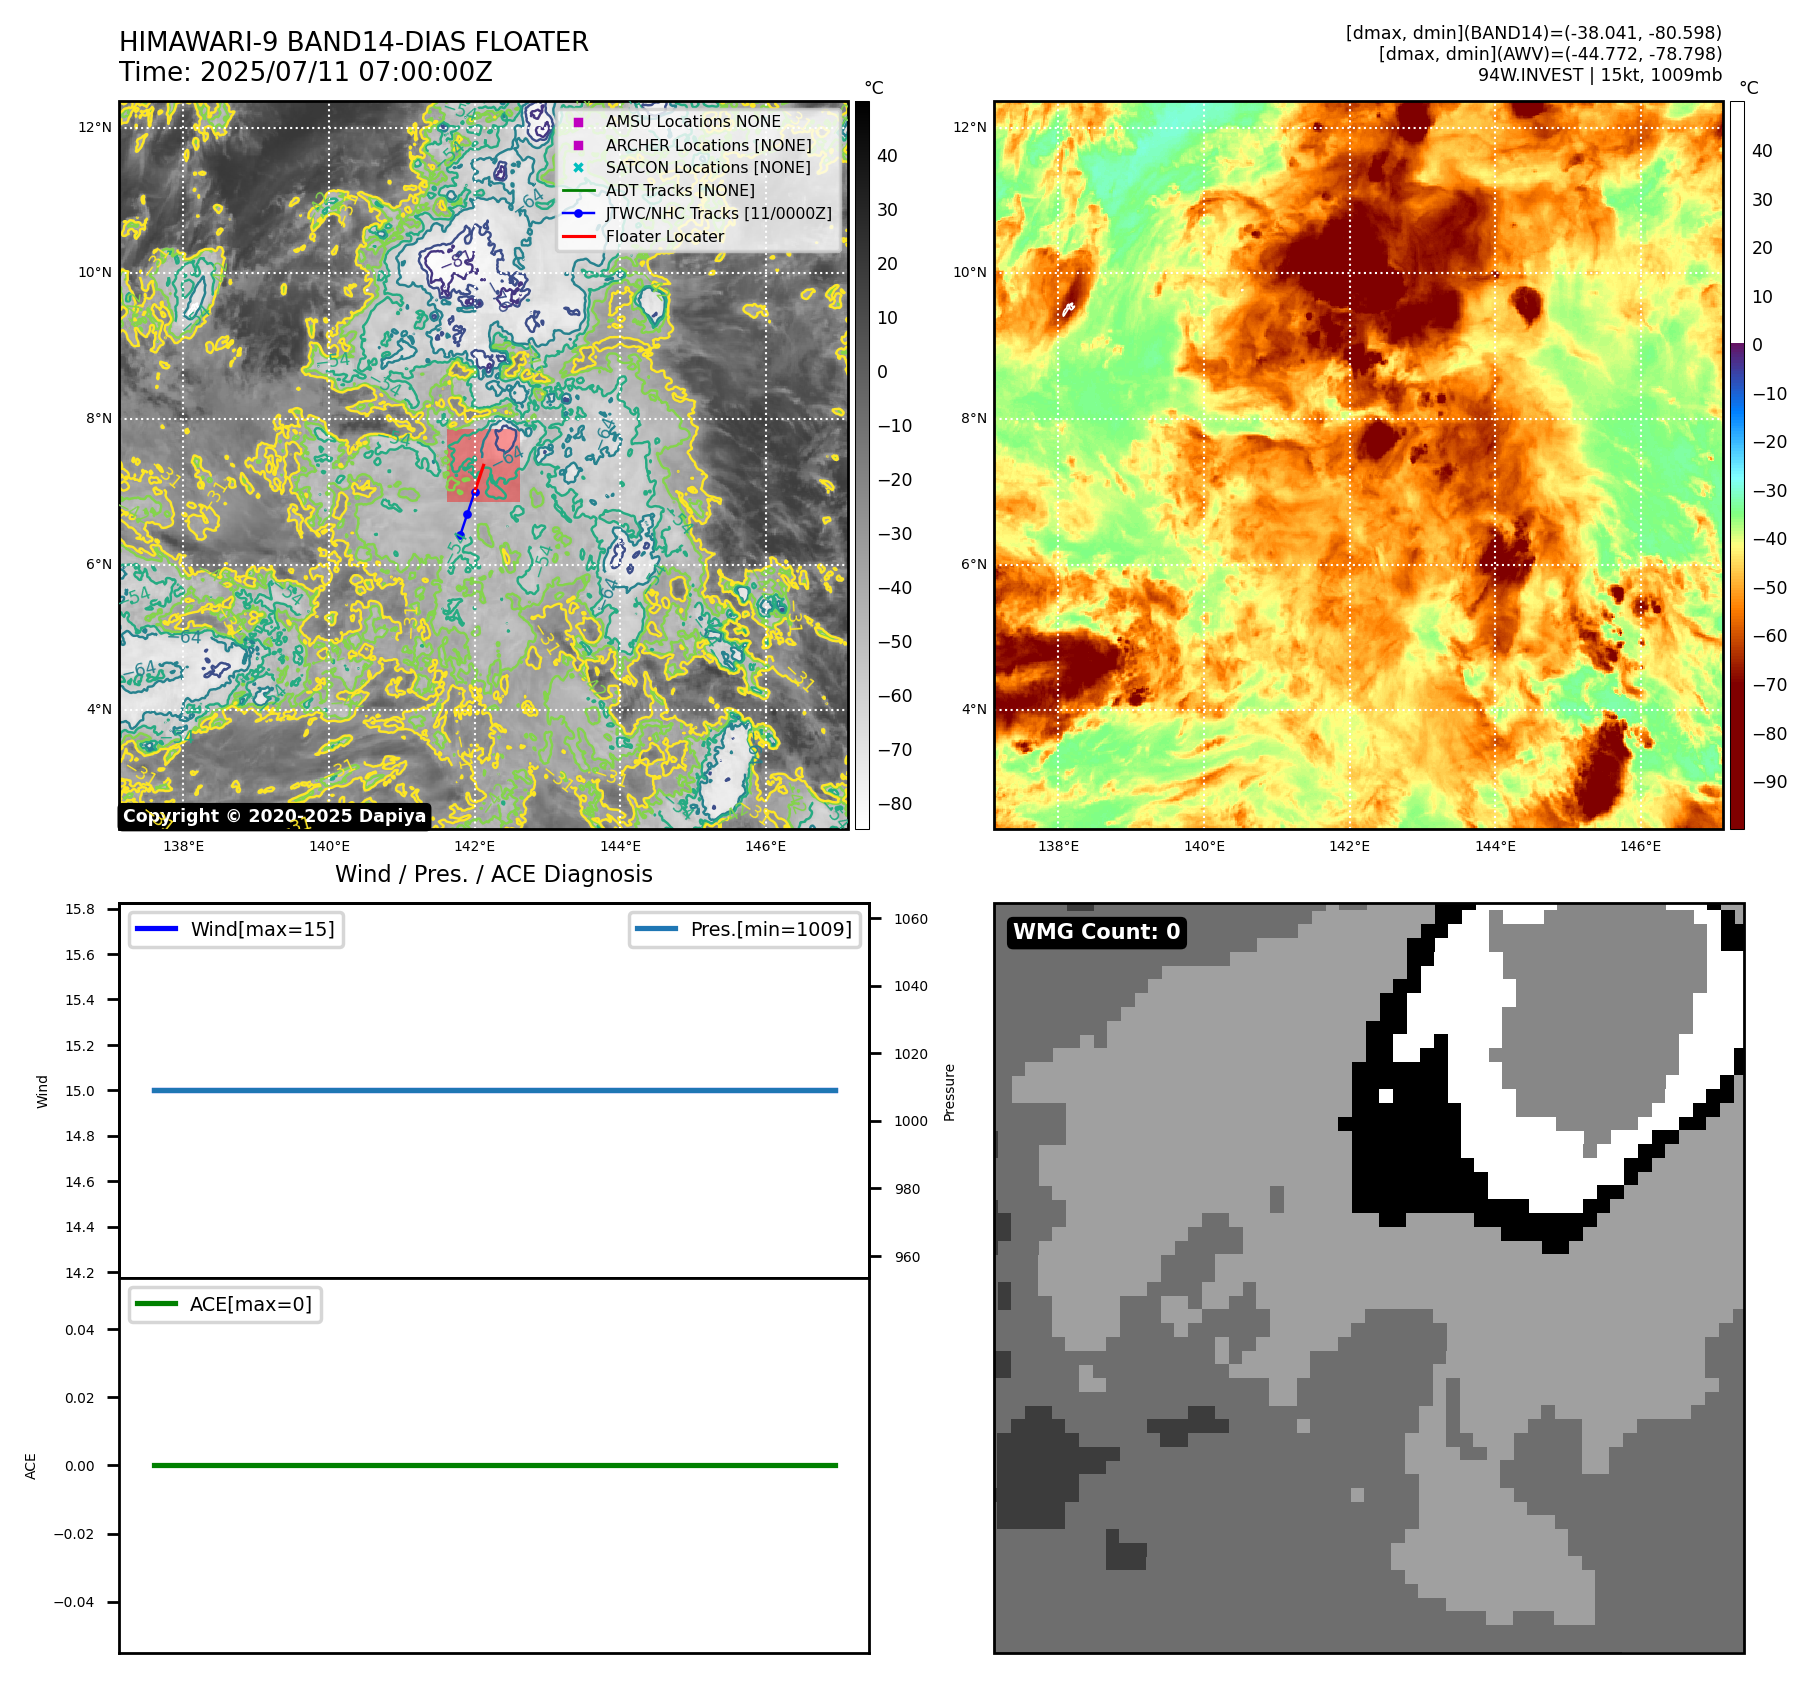
Task: Select the Floater Locater legend entry
Action: point(645,236)
